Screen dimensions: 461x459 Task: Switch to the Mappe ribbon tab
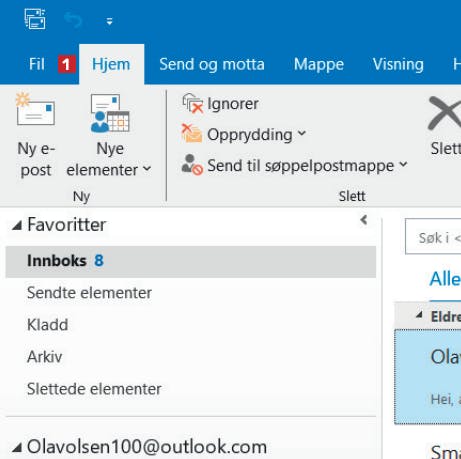(x=319, y=64)
